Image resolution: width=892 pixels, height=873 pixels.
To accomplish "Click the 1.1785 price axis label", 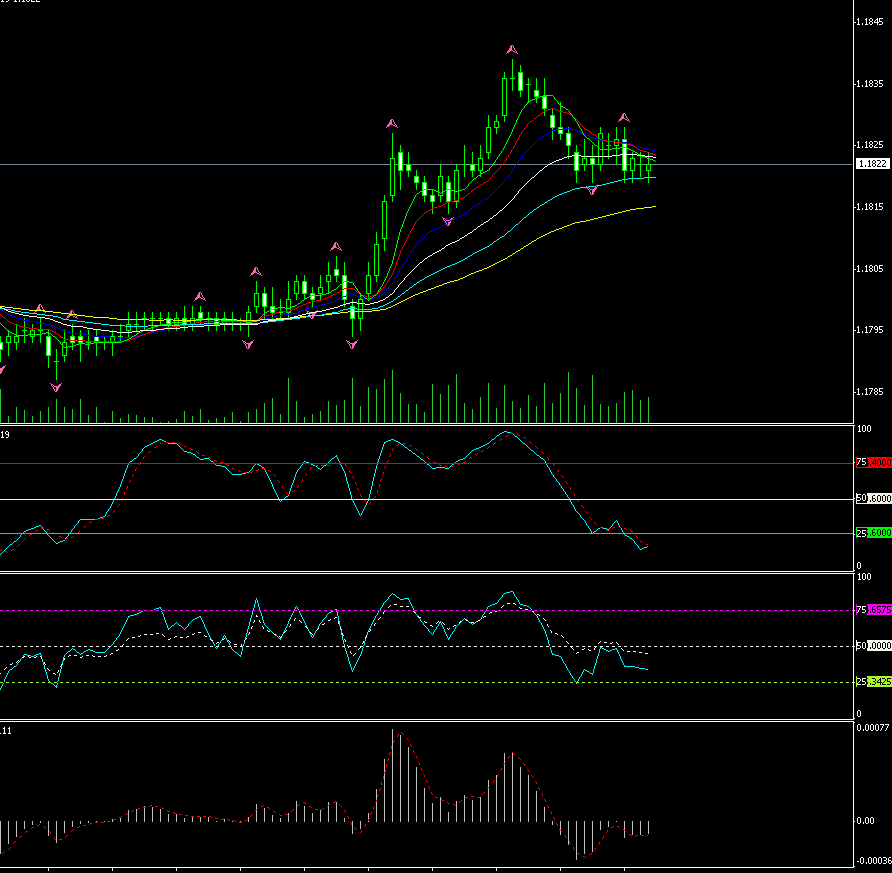I will 871,392.
